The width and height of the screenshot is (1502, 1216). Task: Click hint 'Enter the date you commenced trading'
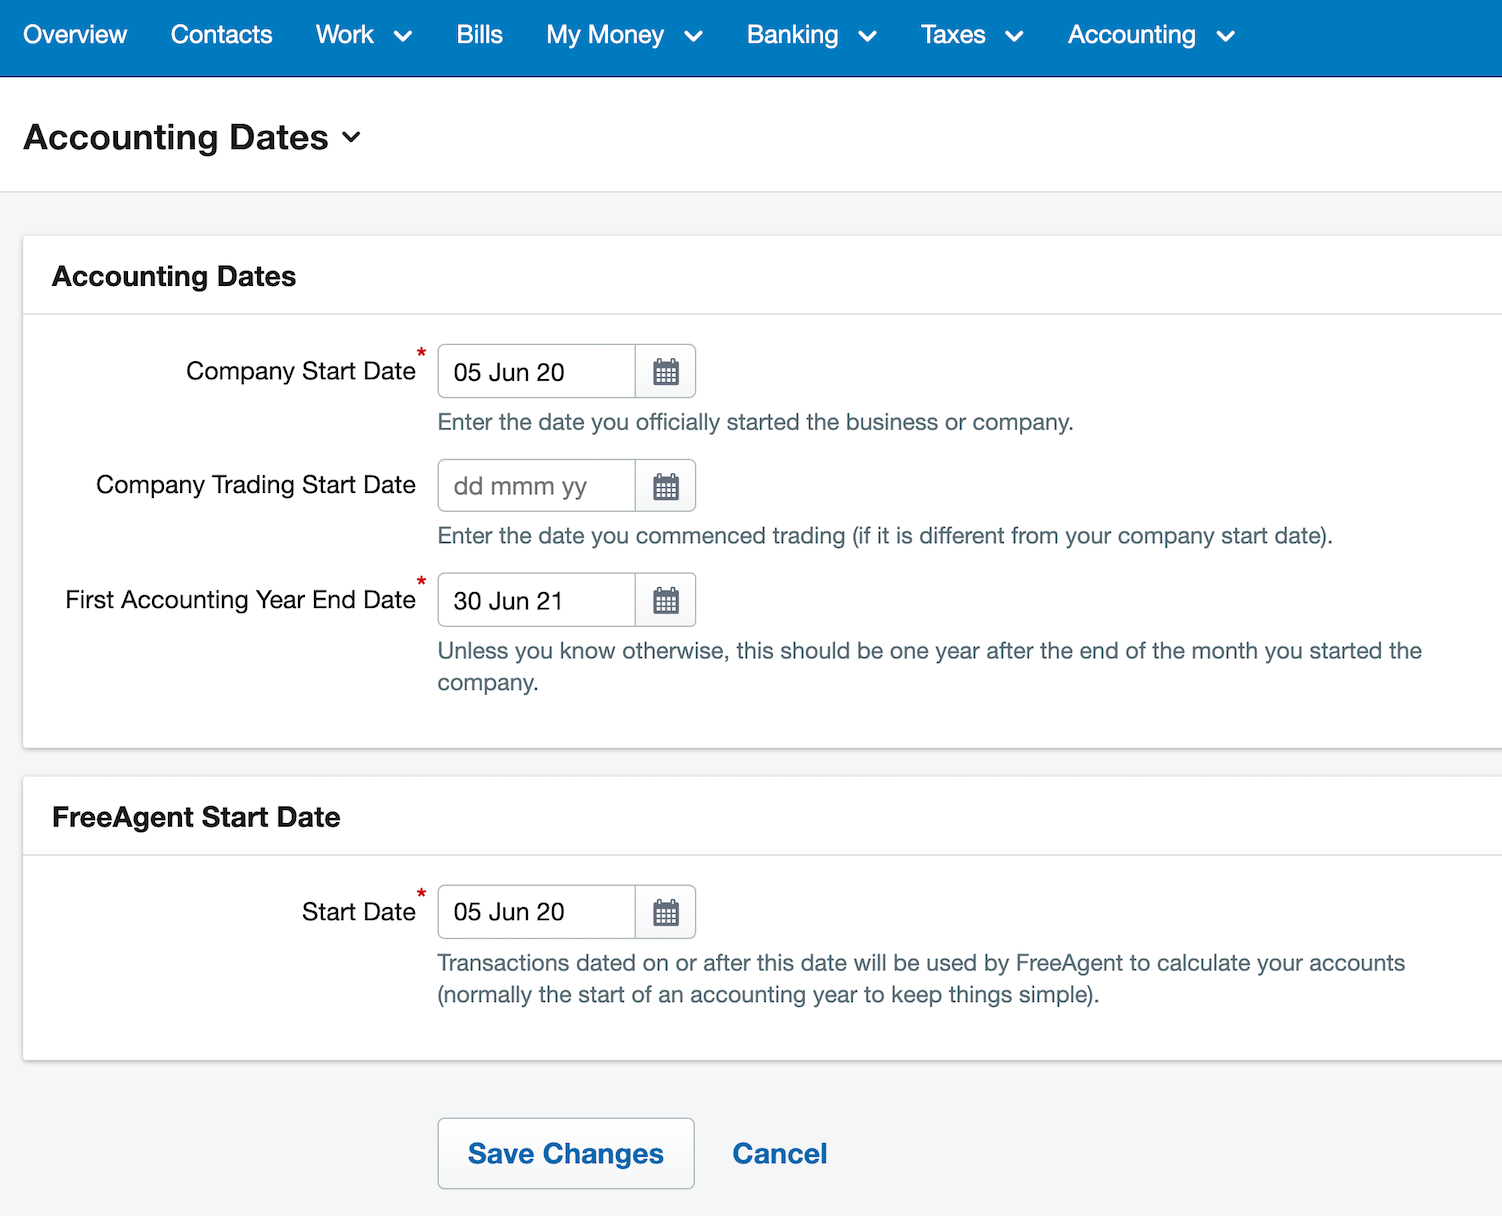[x=885, y=536]
